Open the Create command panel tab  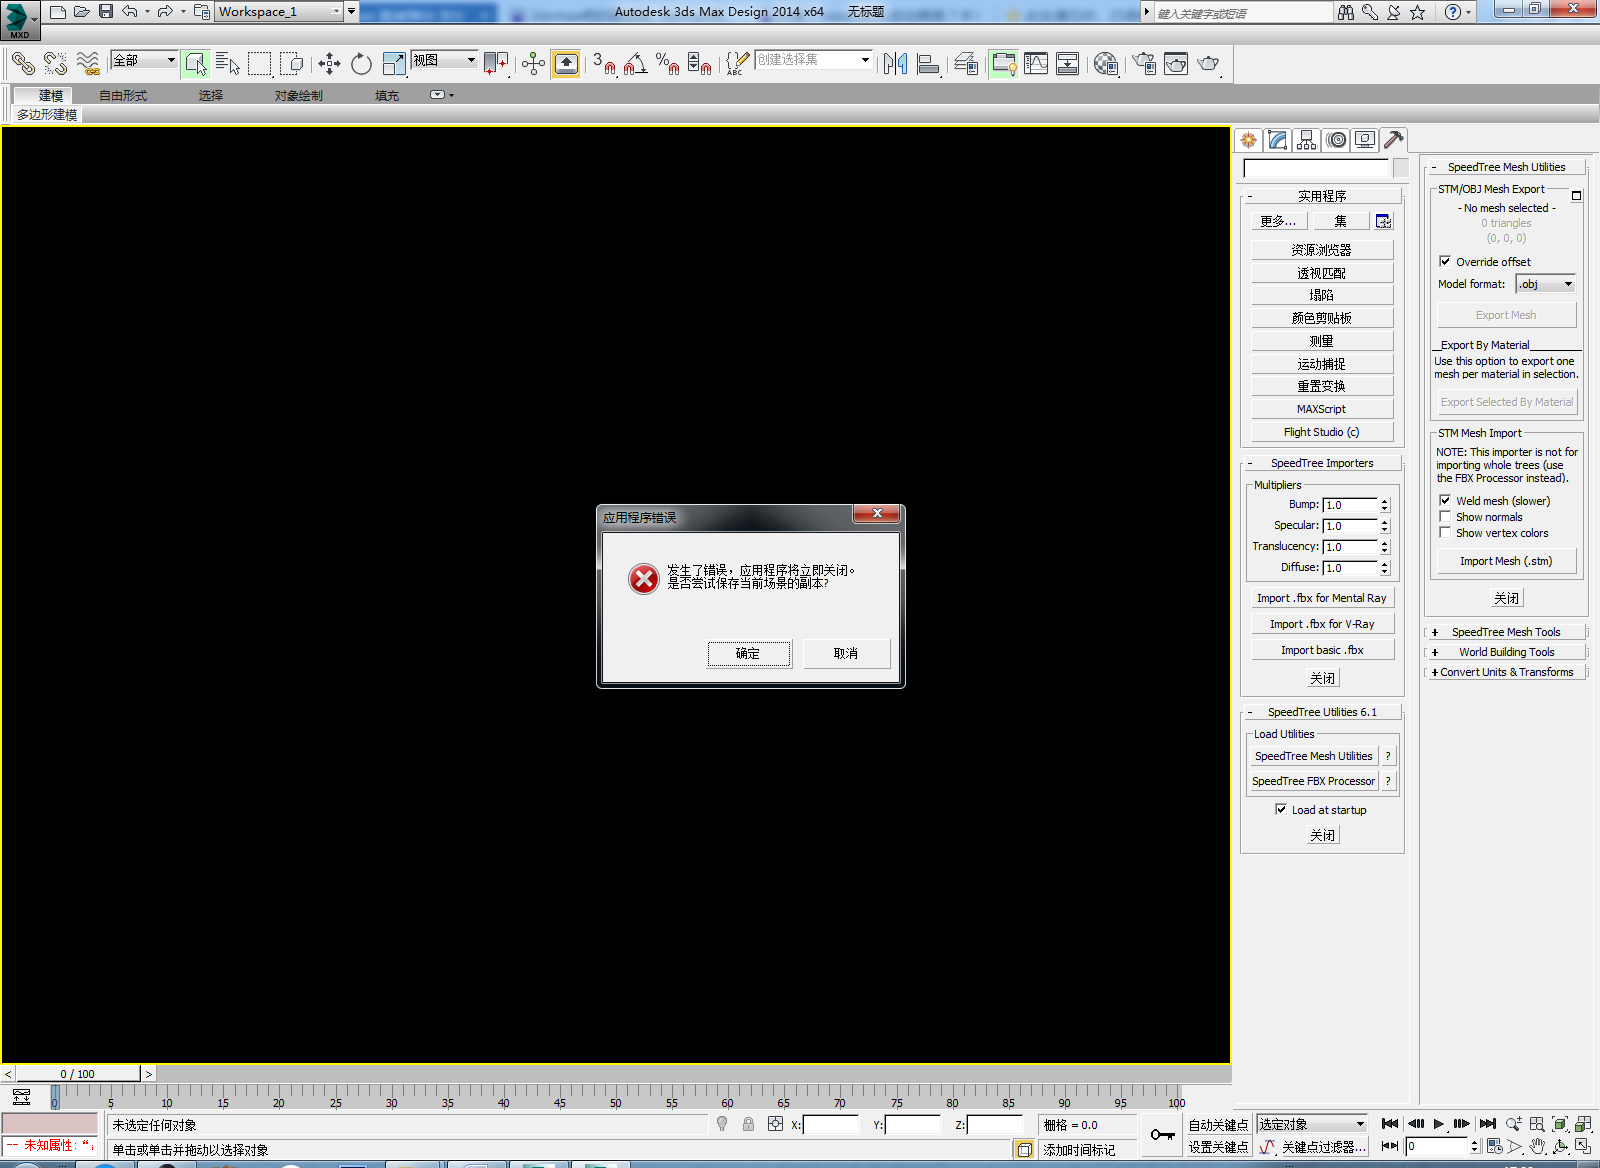(x=1248, y=140)
